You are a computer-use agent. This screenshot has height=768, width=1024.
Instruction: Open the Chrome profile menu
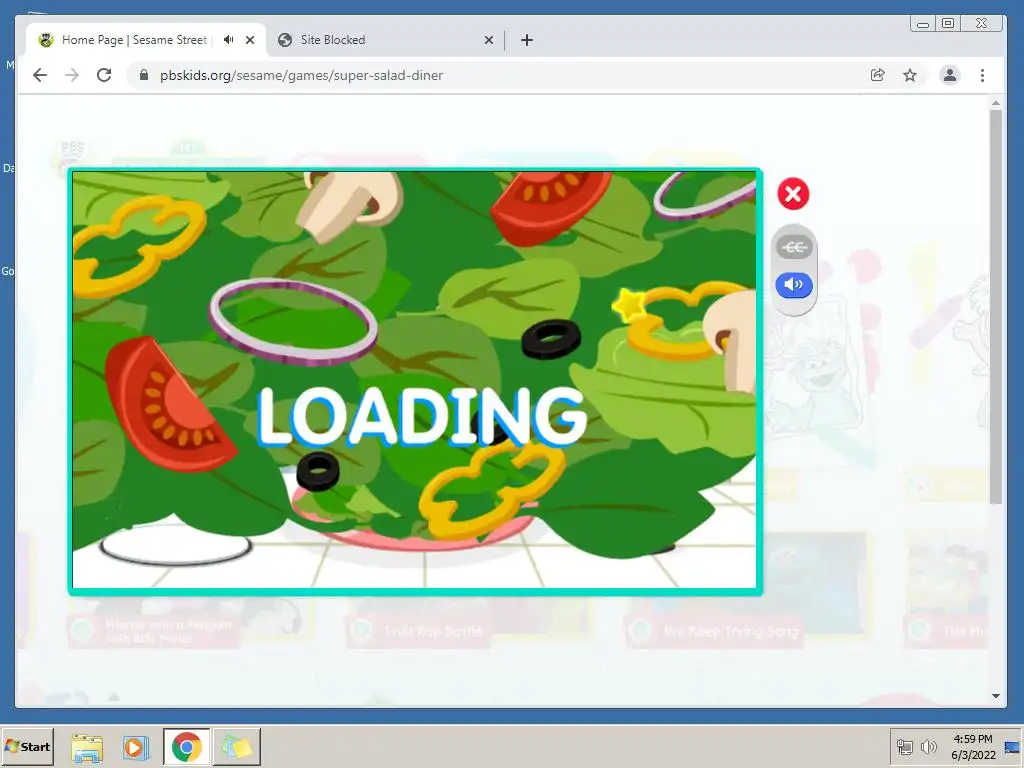pos(950,75)
